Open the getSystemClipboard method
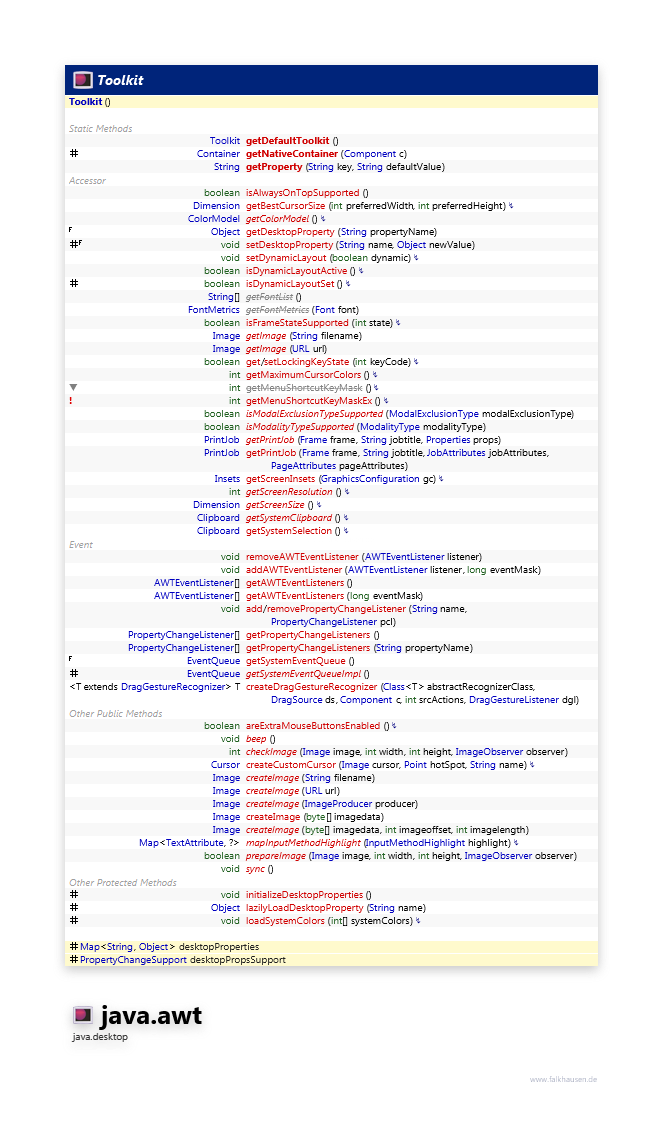 [289, 518]
